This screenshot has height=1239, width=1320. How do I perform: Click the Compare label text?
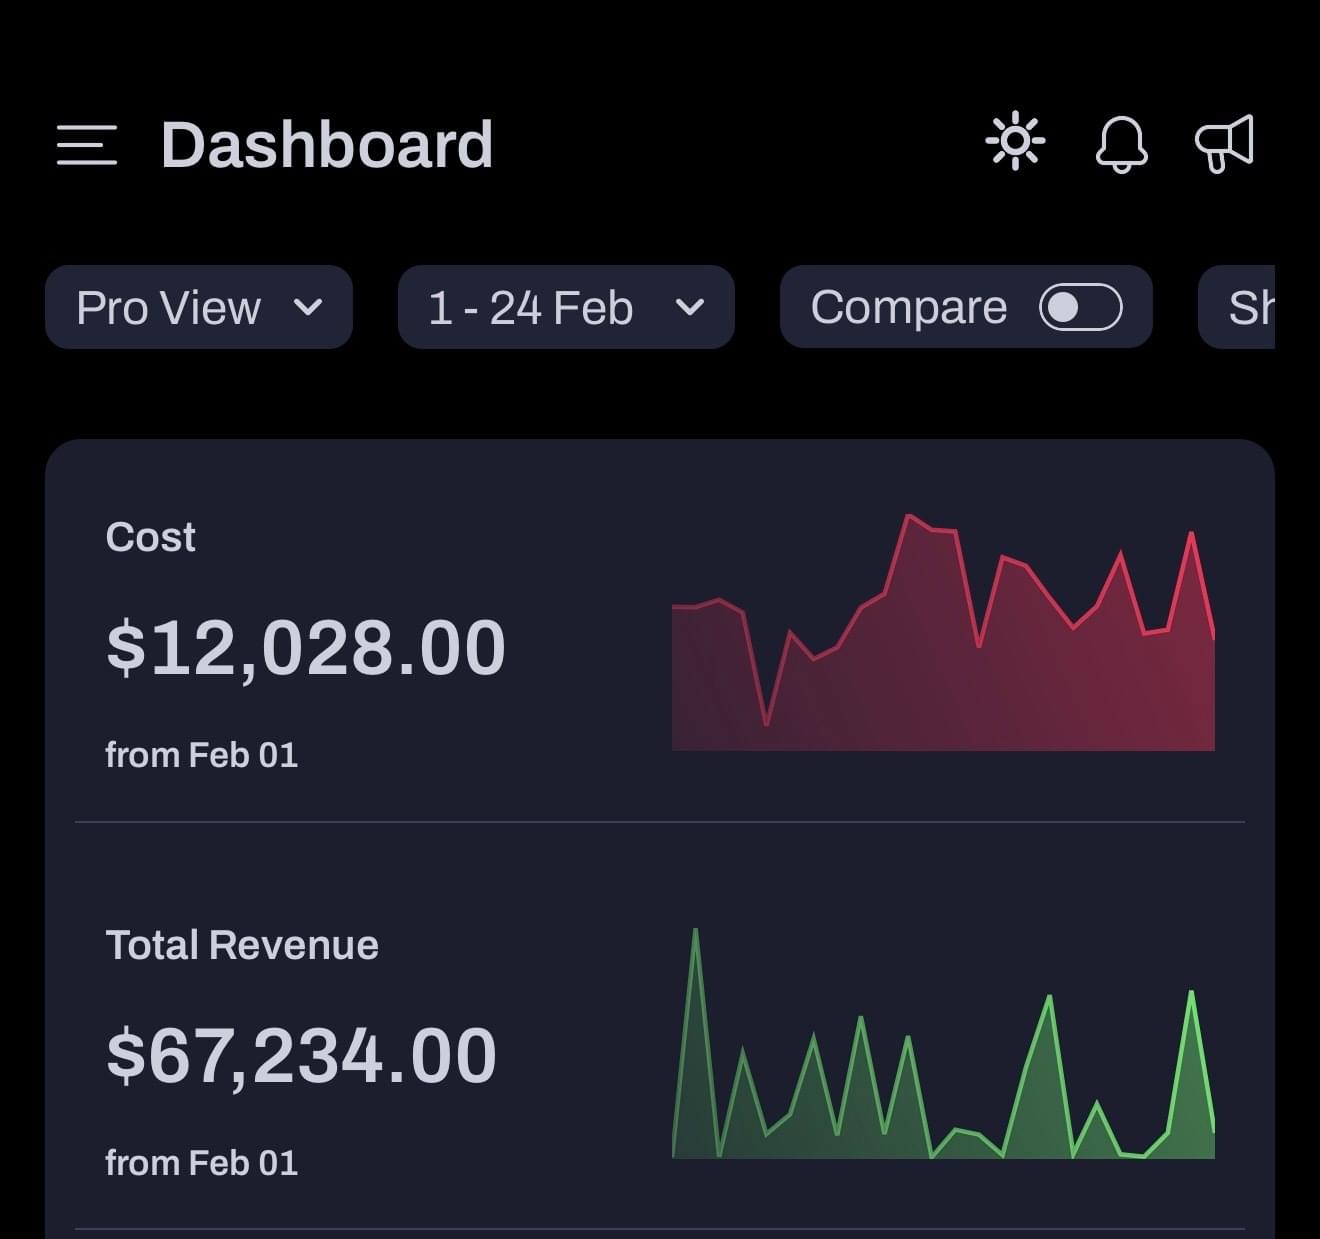(x=908, y=307)
